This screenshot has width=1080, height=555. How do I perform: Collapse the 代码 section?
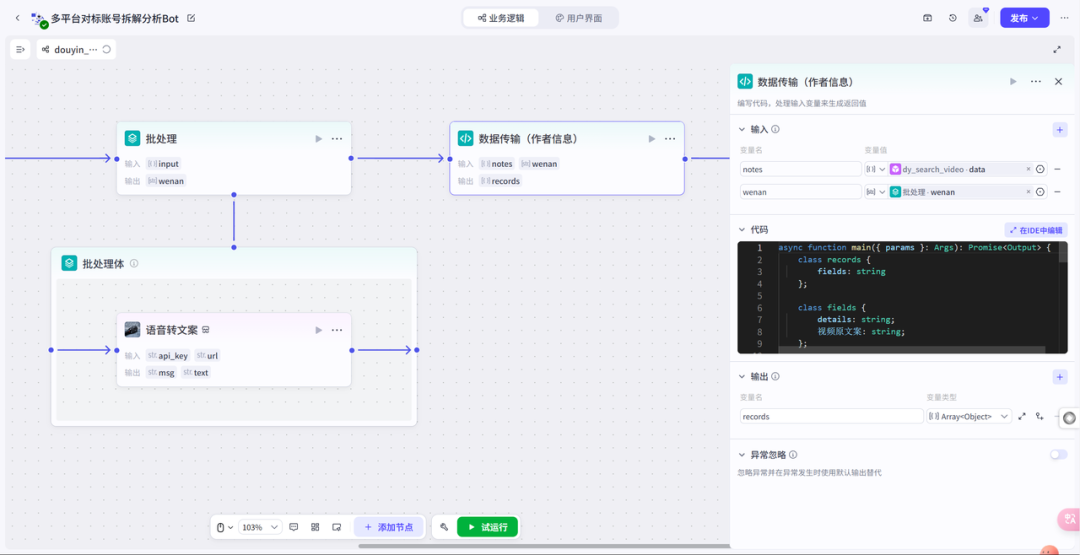(x=742, y=230)
